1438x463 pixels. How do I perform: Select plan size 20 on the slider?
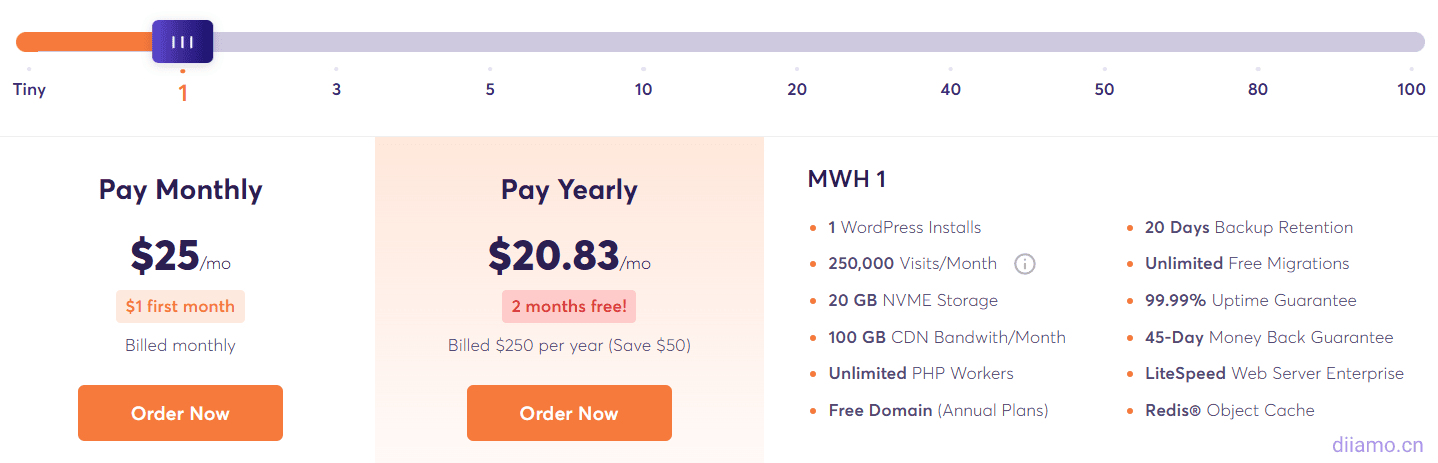(797, 89)
